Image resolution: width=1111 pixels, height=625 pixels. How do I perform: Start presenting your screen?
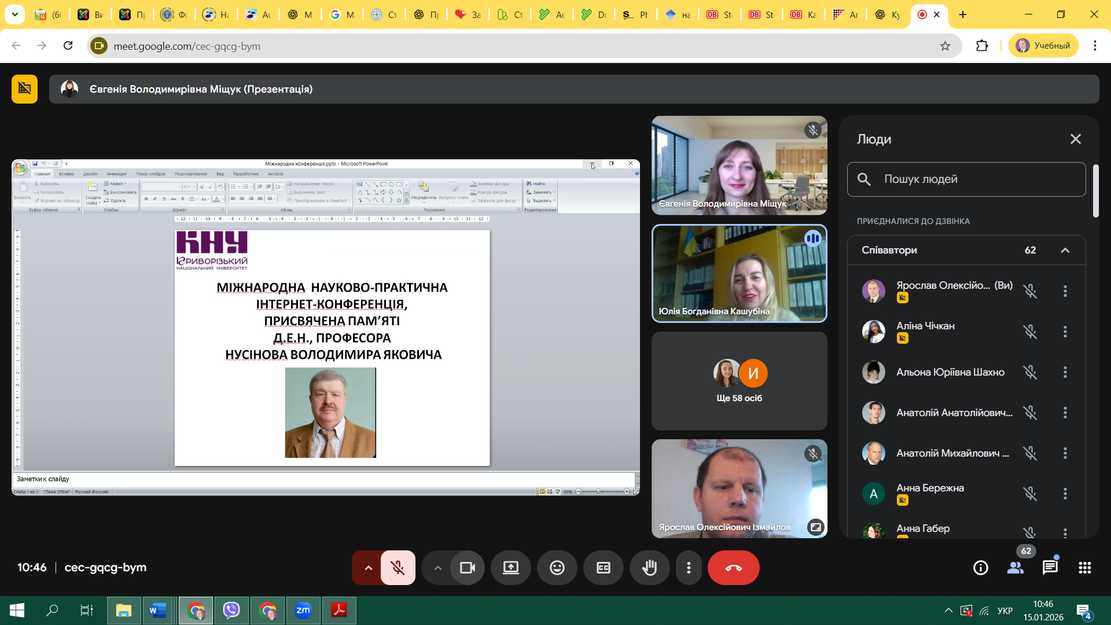click(x=511, y=568)
